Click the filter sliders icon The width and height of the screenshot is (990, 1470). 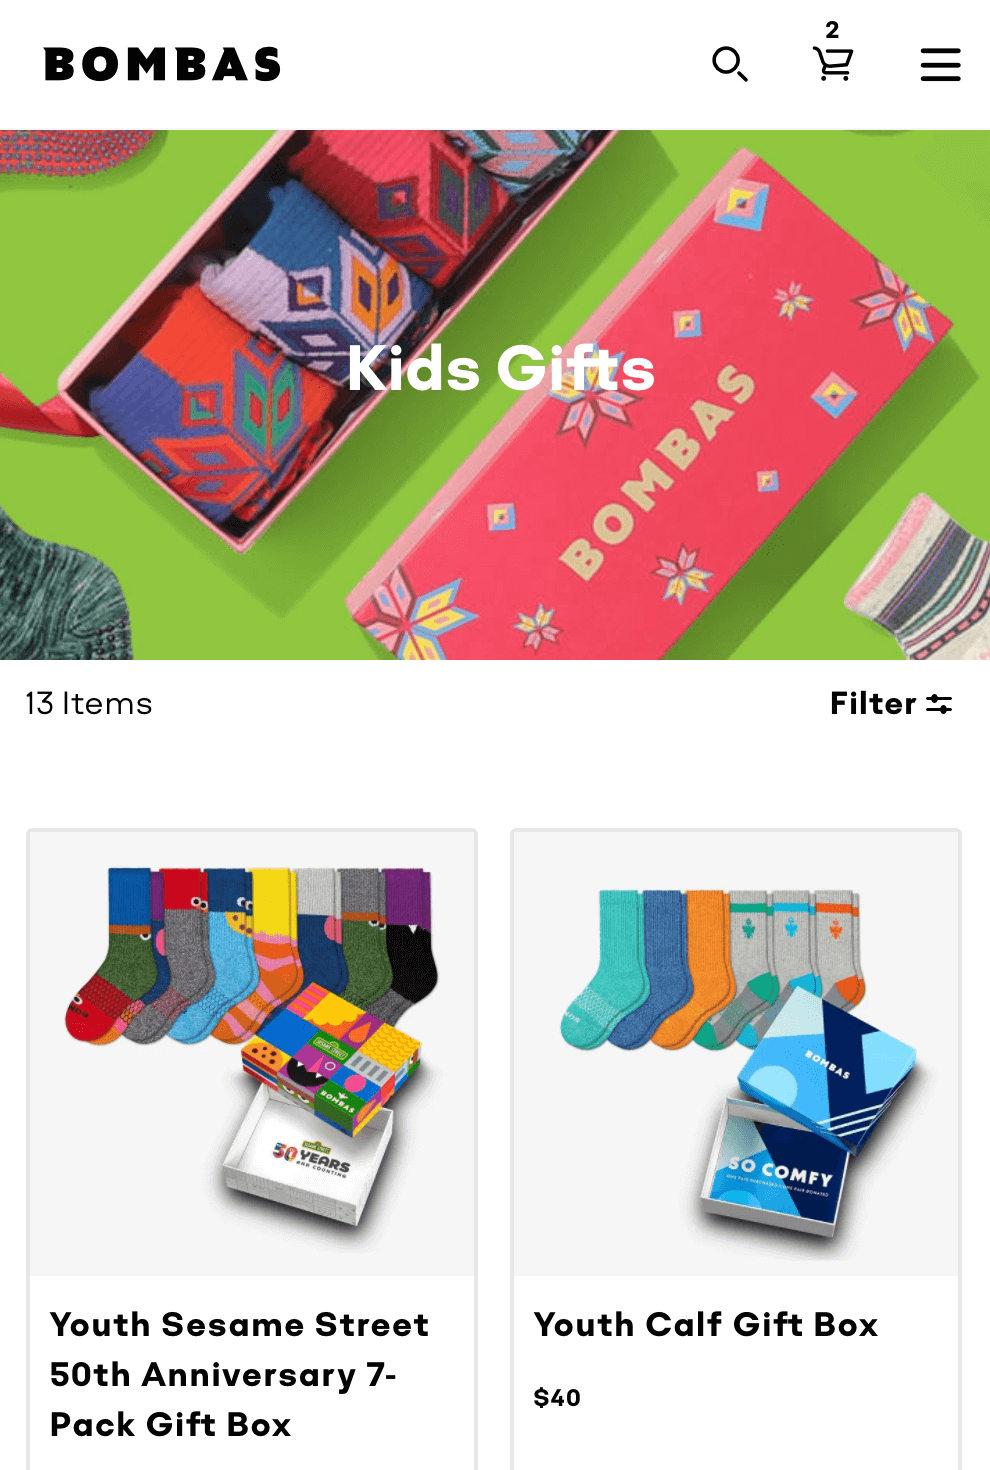(x=939, y=704)
